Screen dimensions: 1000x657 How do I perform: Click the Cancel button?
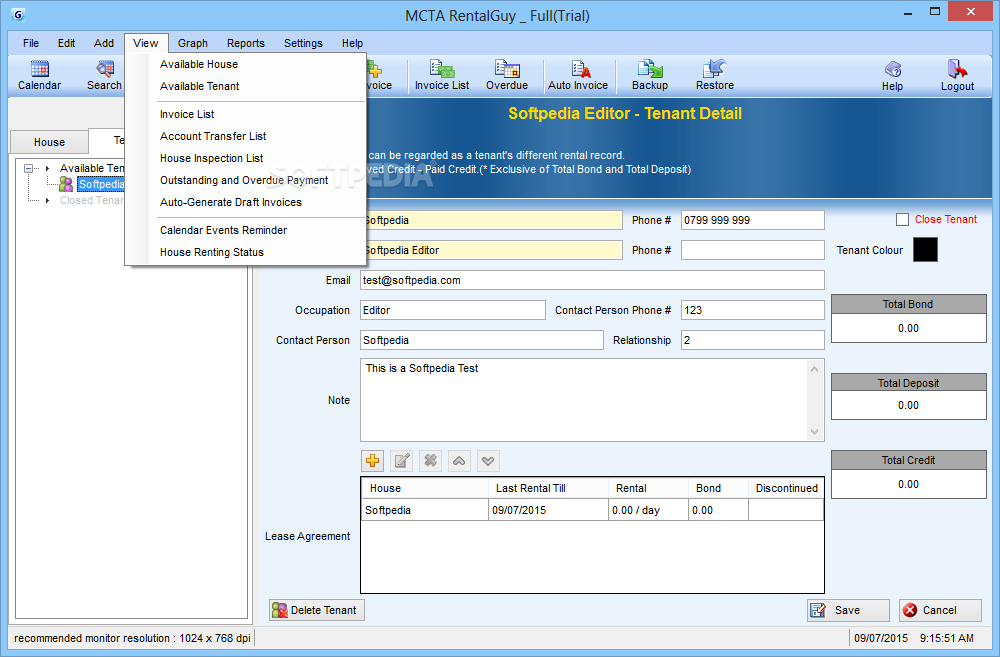pos(940,610)
